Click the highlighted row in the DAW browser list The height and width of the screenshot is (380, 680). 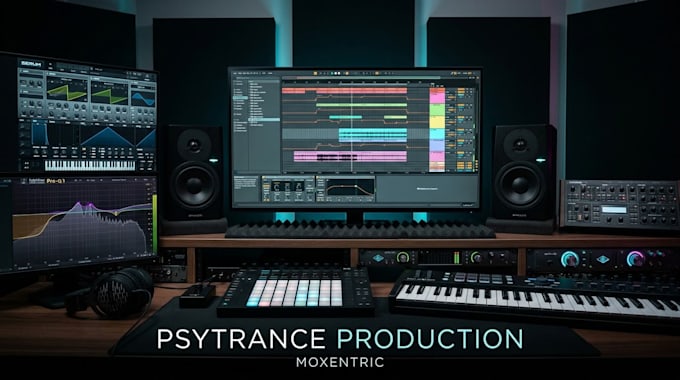[x=264, y=119]
